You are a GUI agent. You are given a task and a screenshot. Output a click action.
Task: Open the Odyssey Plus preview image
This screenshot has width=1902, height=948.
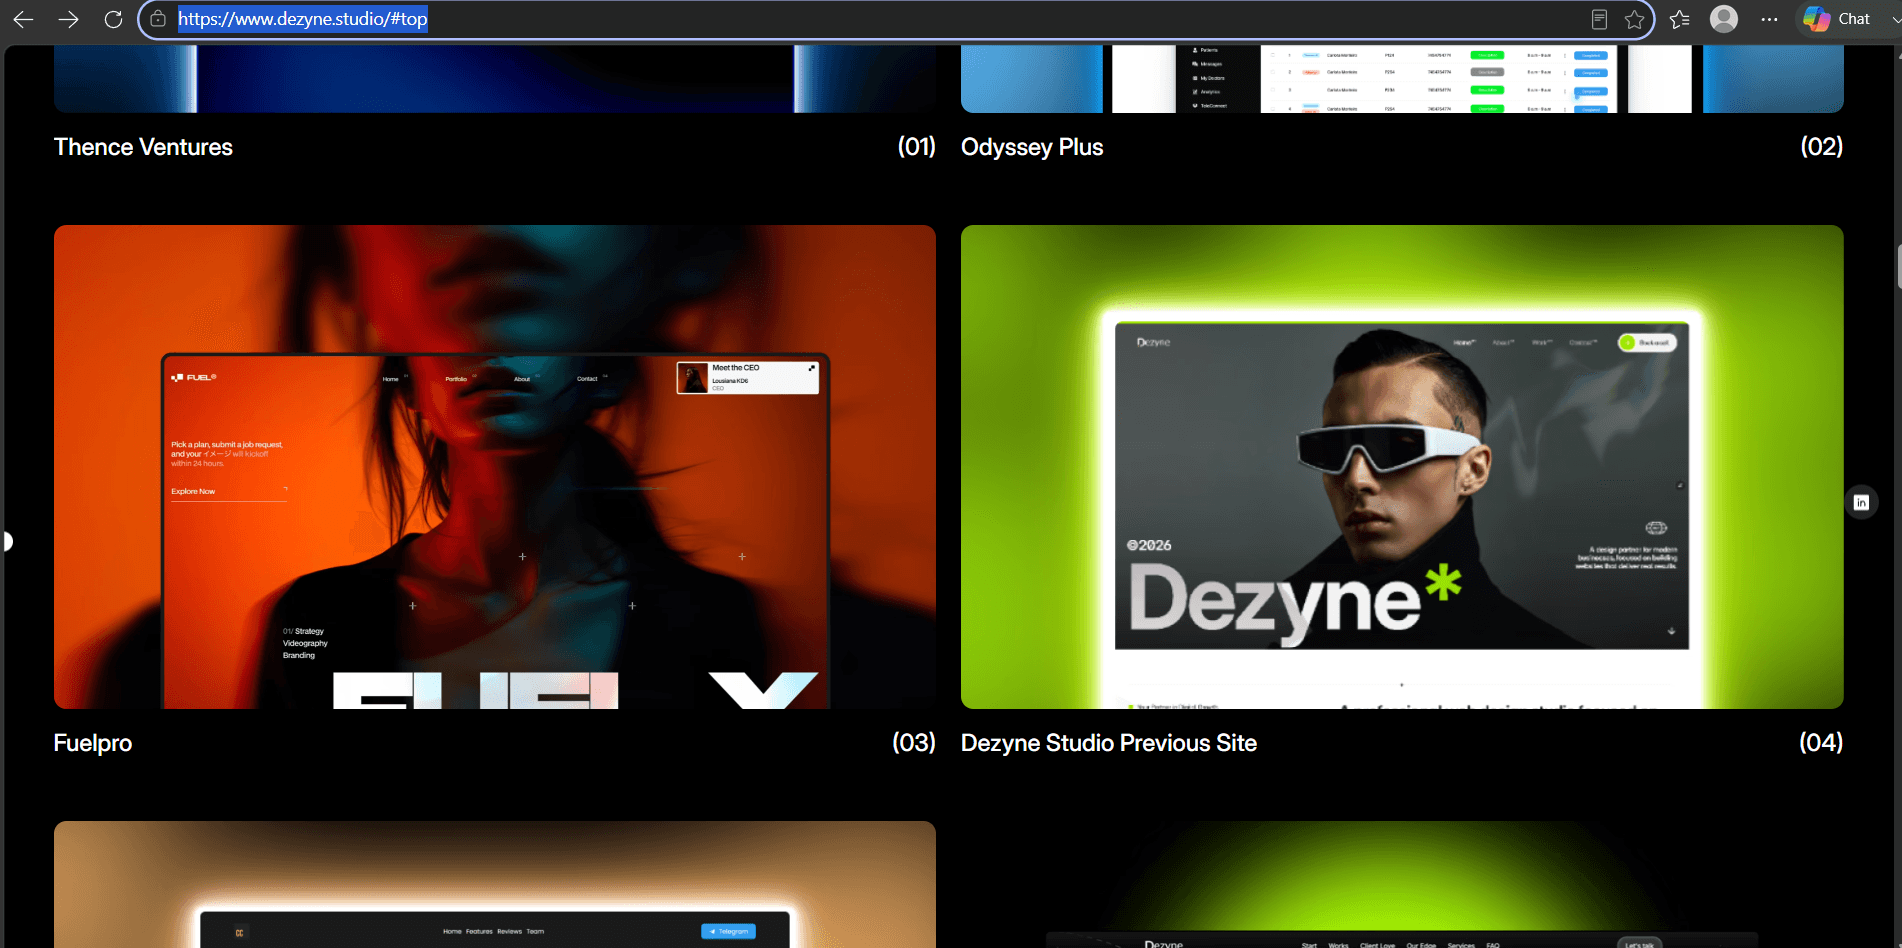click(x=1402, y=79)
